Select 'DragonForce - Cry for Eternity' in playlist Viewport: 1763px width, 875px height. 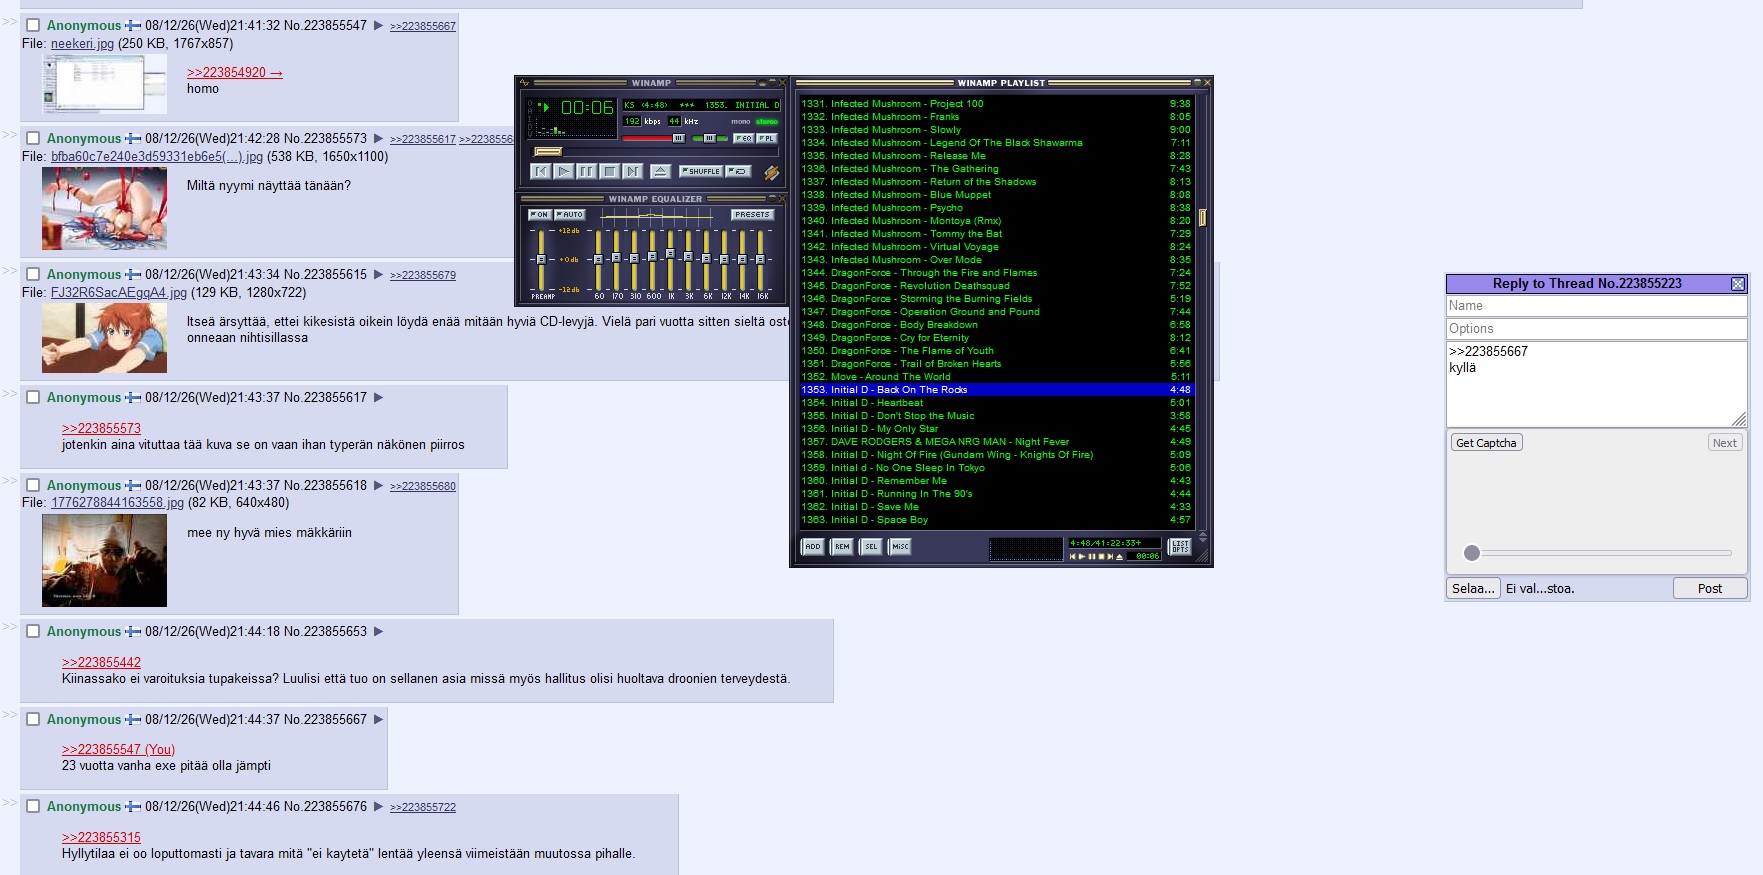998,338
